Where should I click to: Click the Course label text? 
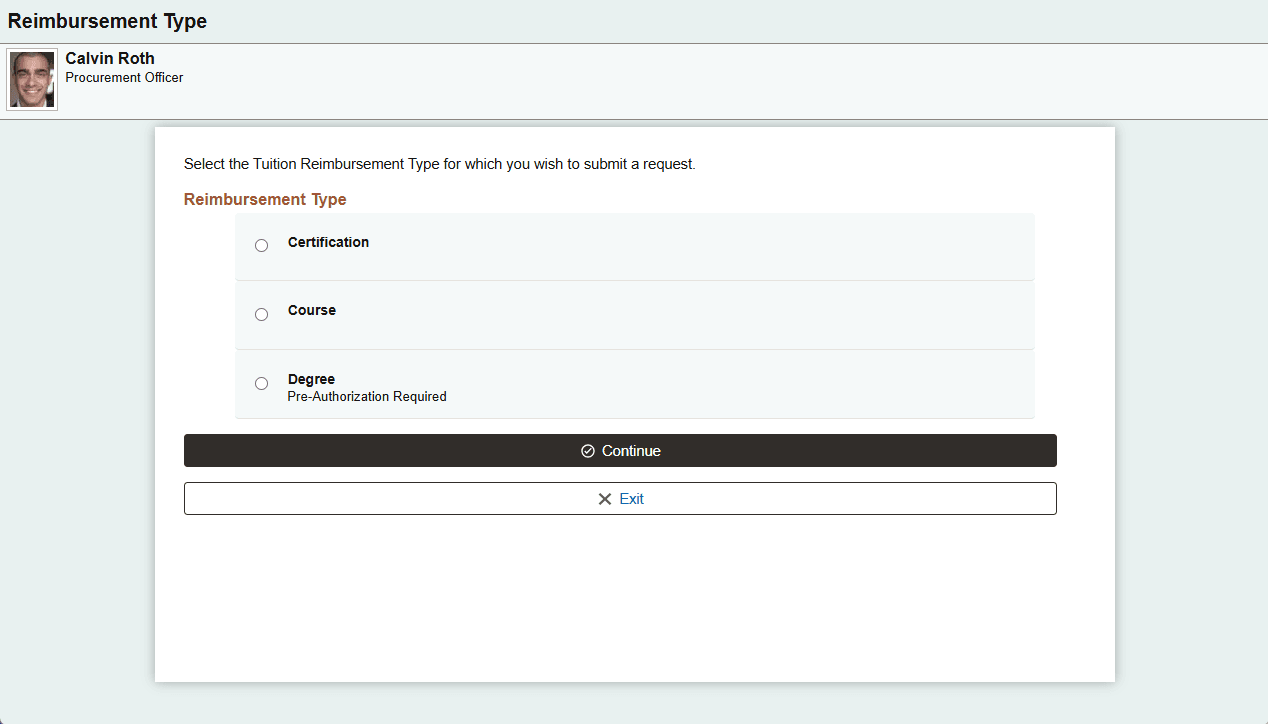(x=311, y=310)
